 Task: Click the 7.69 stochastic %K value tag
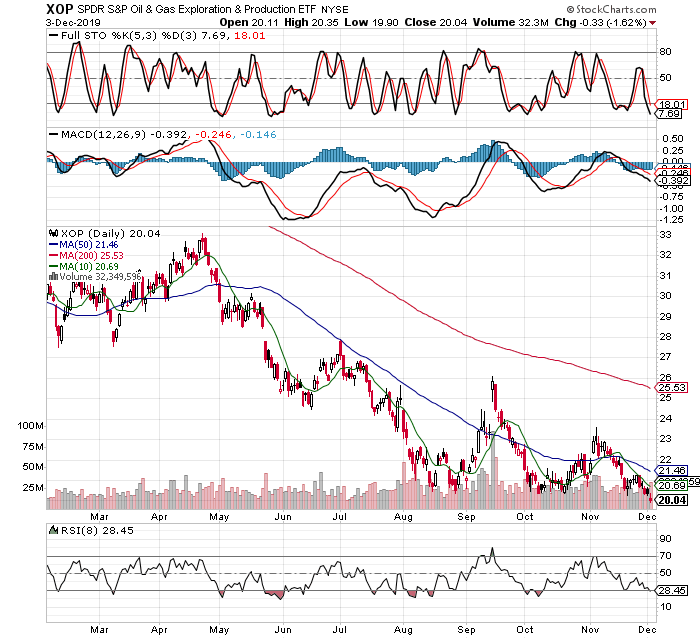(669, 114)
